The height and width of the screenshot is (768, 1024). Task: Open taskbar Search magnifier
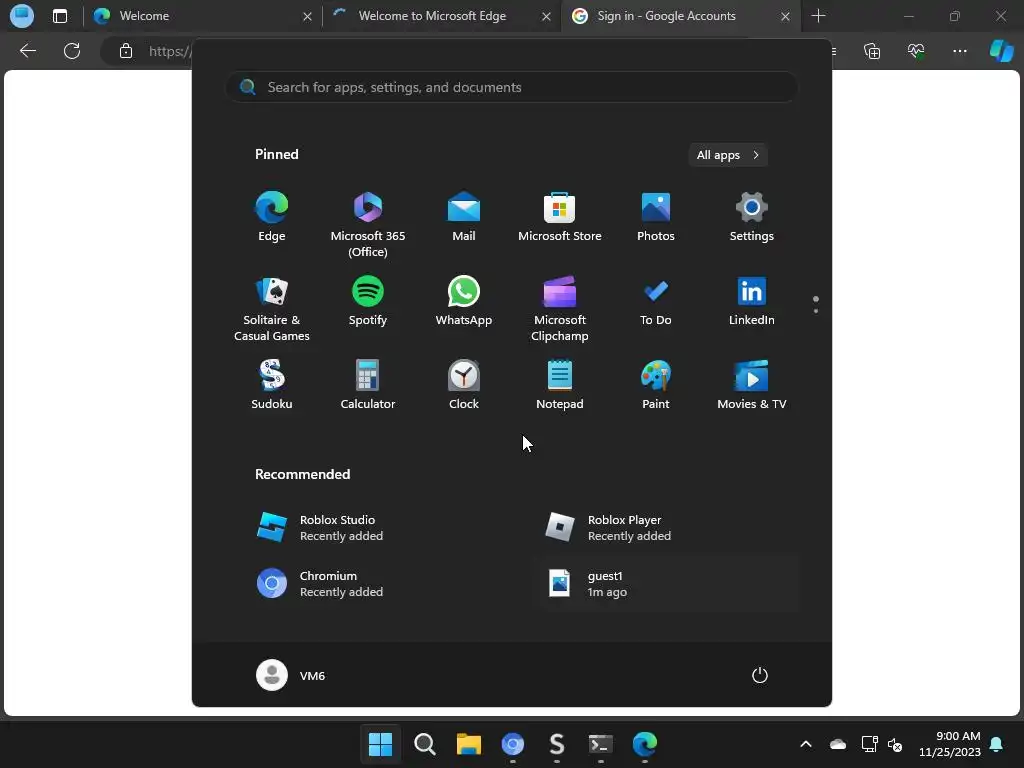point(424,744)
